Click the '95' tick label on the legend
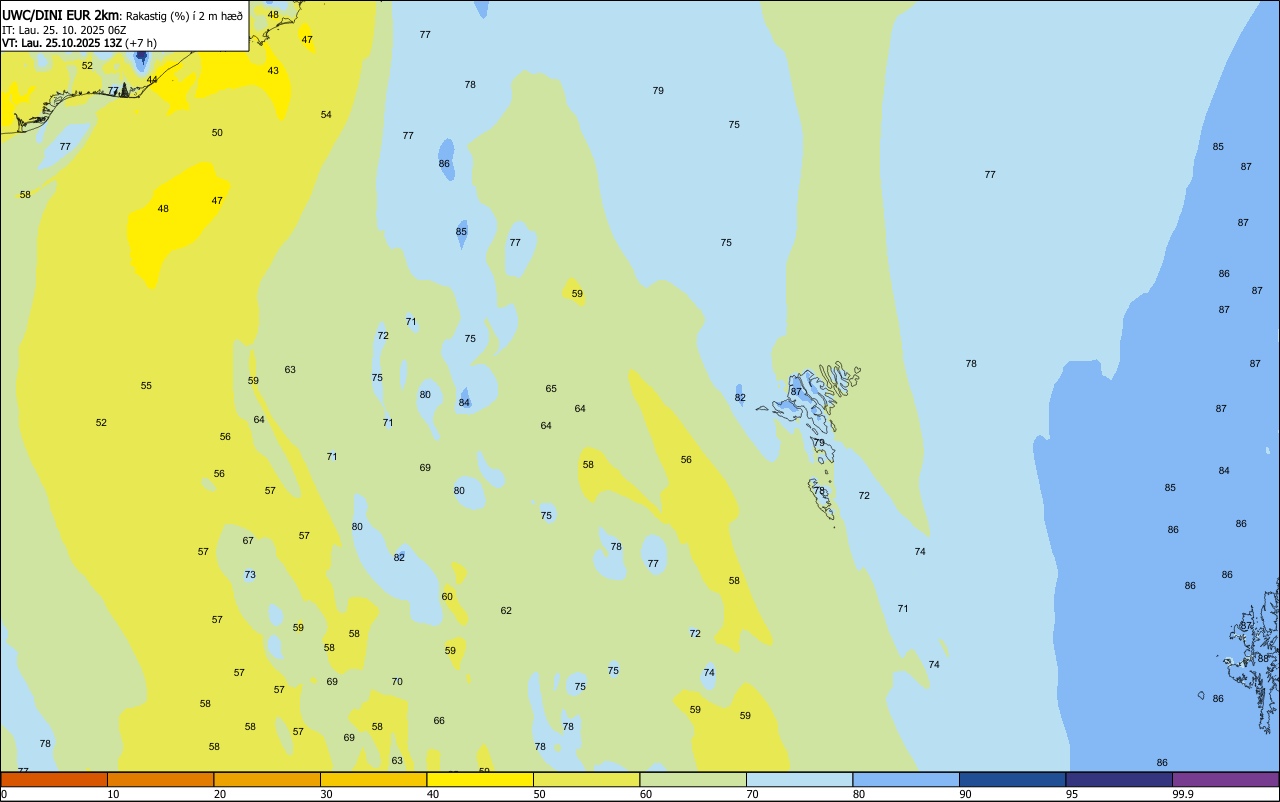The image size is (1280, 802). coord(1072,794)
